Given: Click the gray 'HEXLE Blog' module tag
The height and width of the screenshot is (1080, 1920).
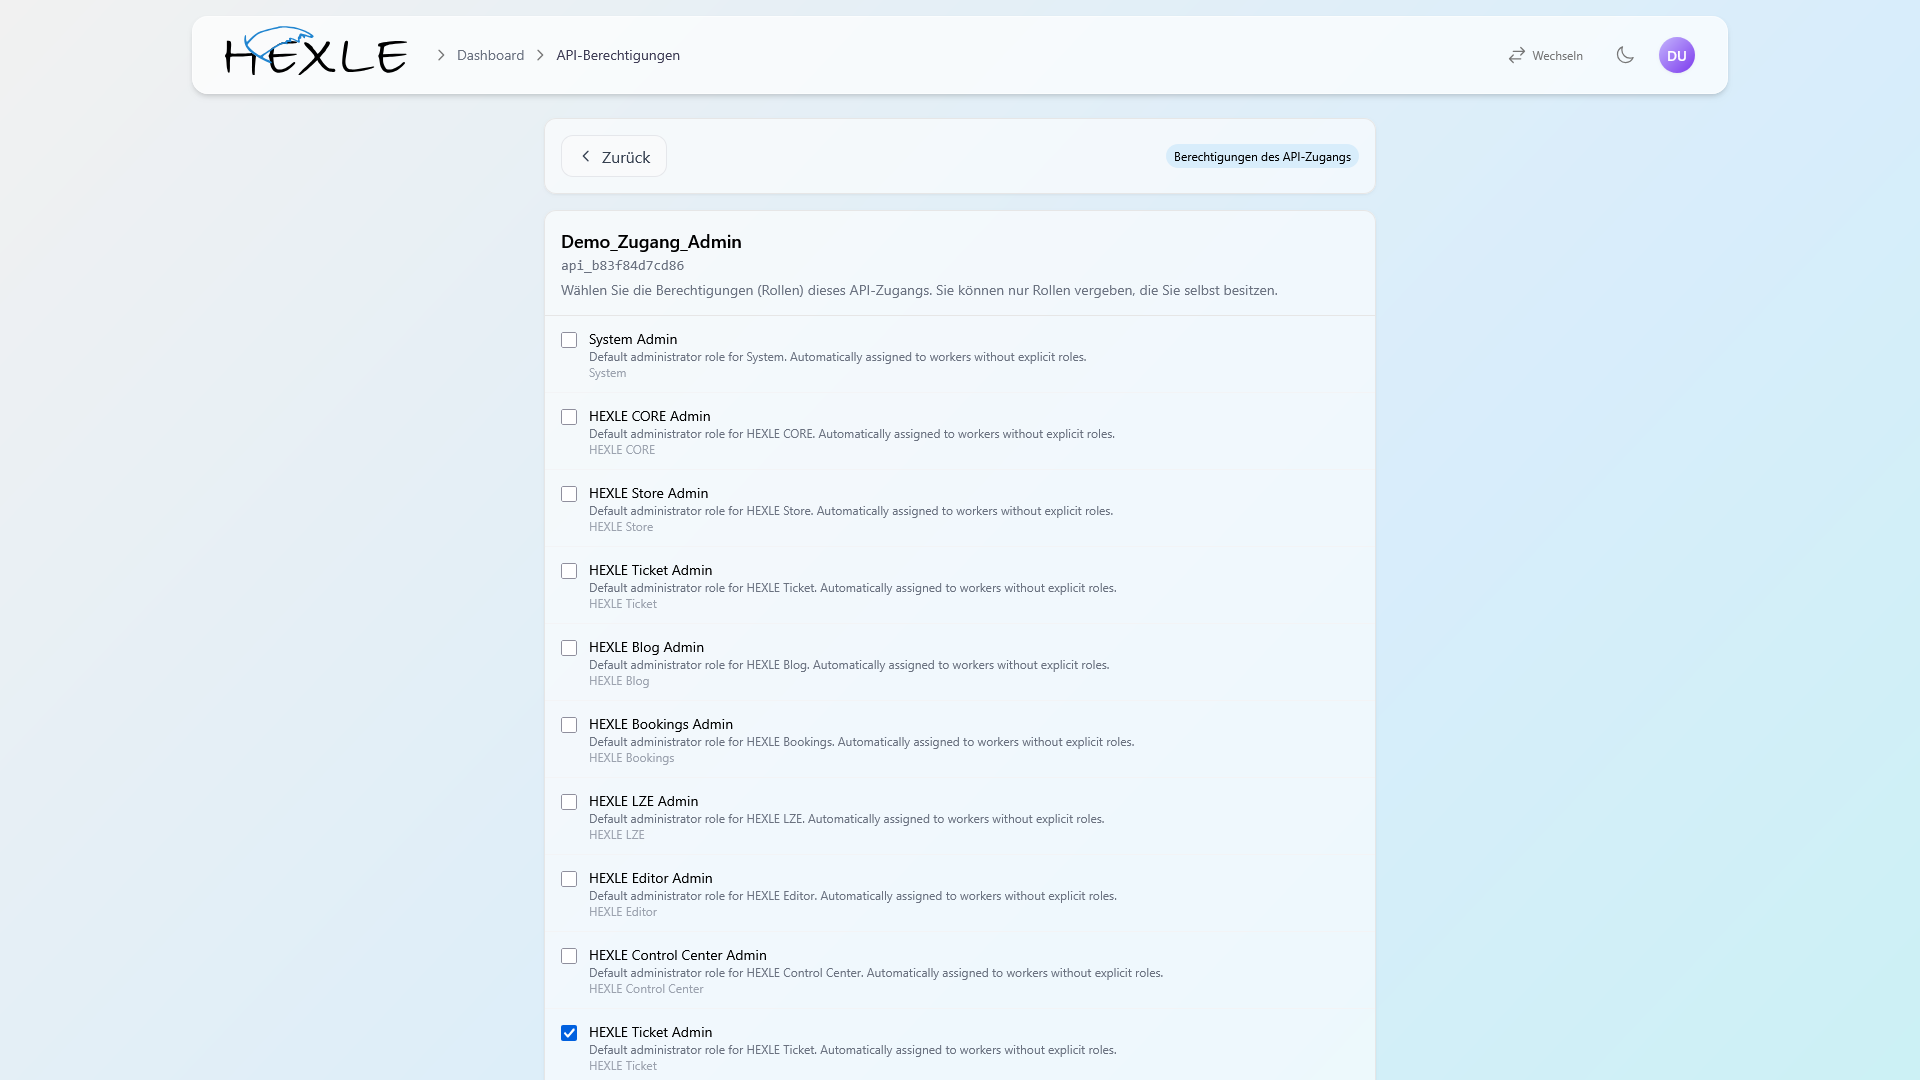Looking at the screenshot, I should point(619,681).
